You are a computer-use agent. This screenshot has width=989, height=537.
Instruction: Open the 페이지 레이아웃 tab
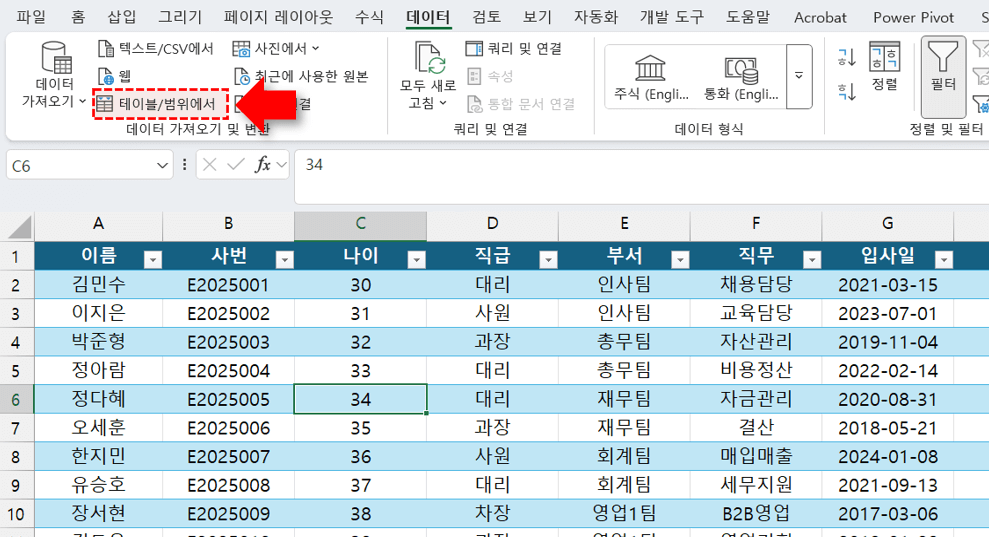pyautogui.click(x=278, y=17)
